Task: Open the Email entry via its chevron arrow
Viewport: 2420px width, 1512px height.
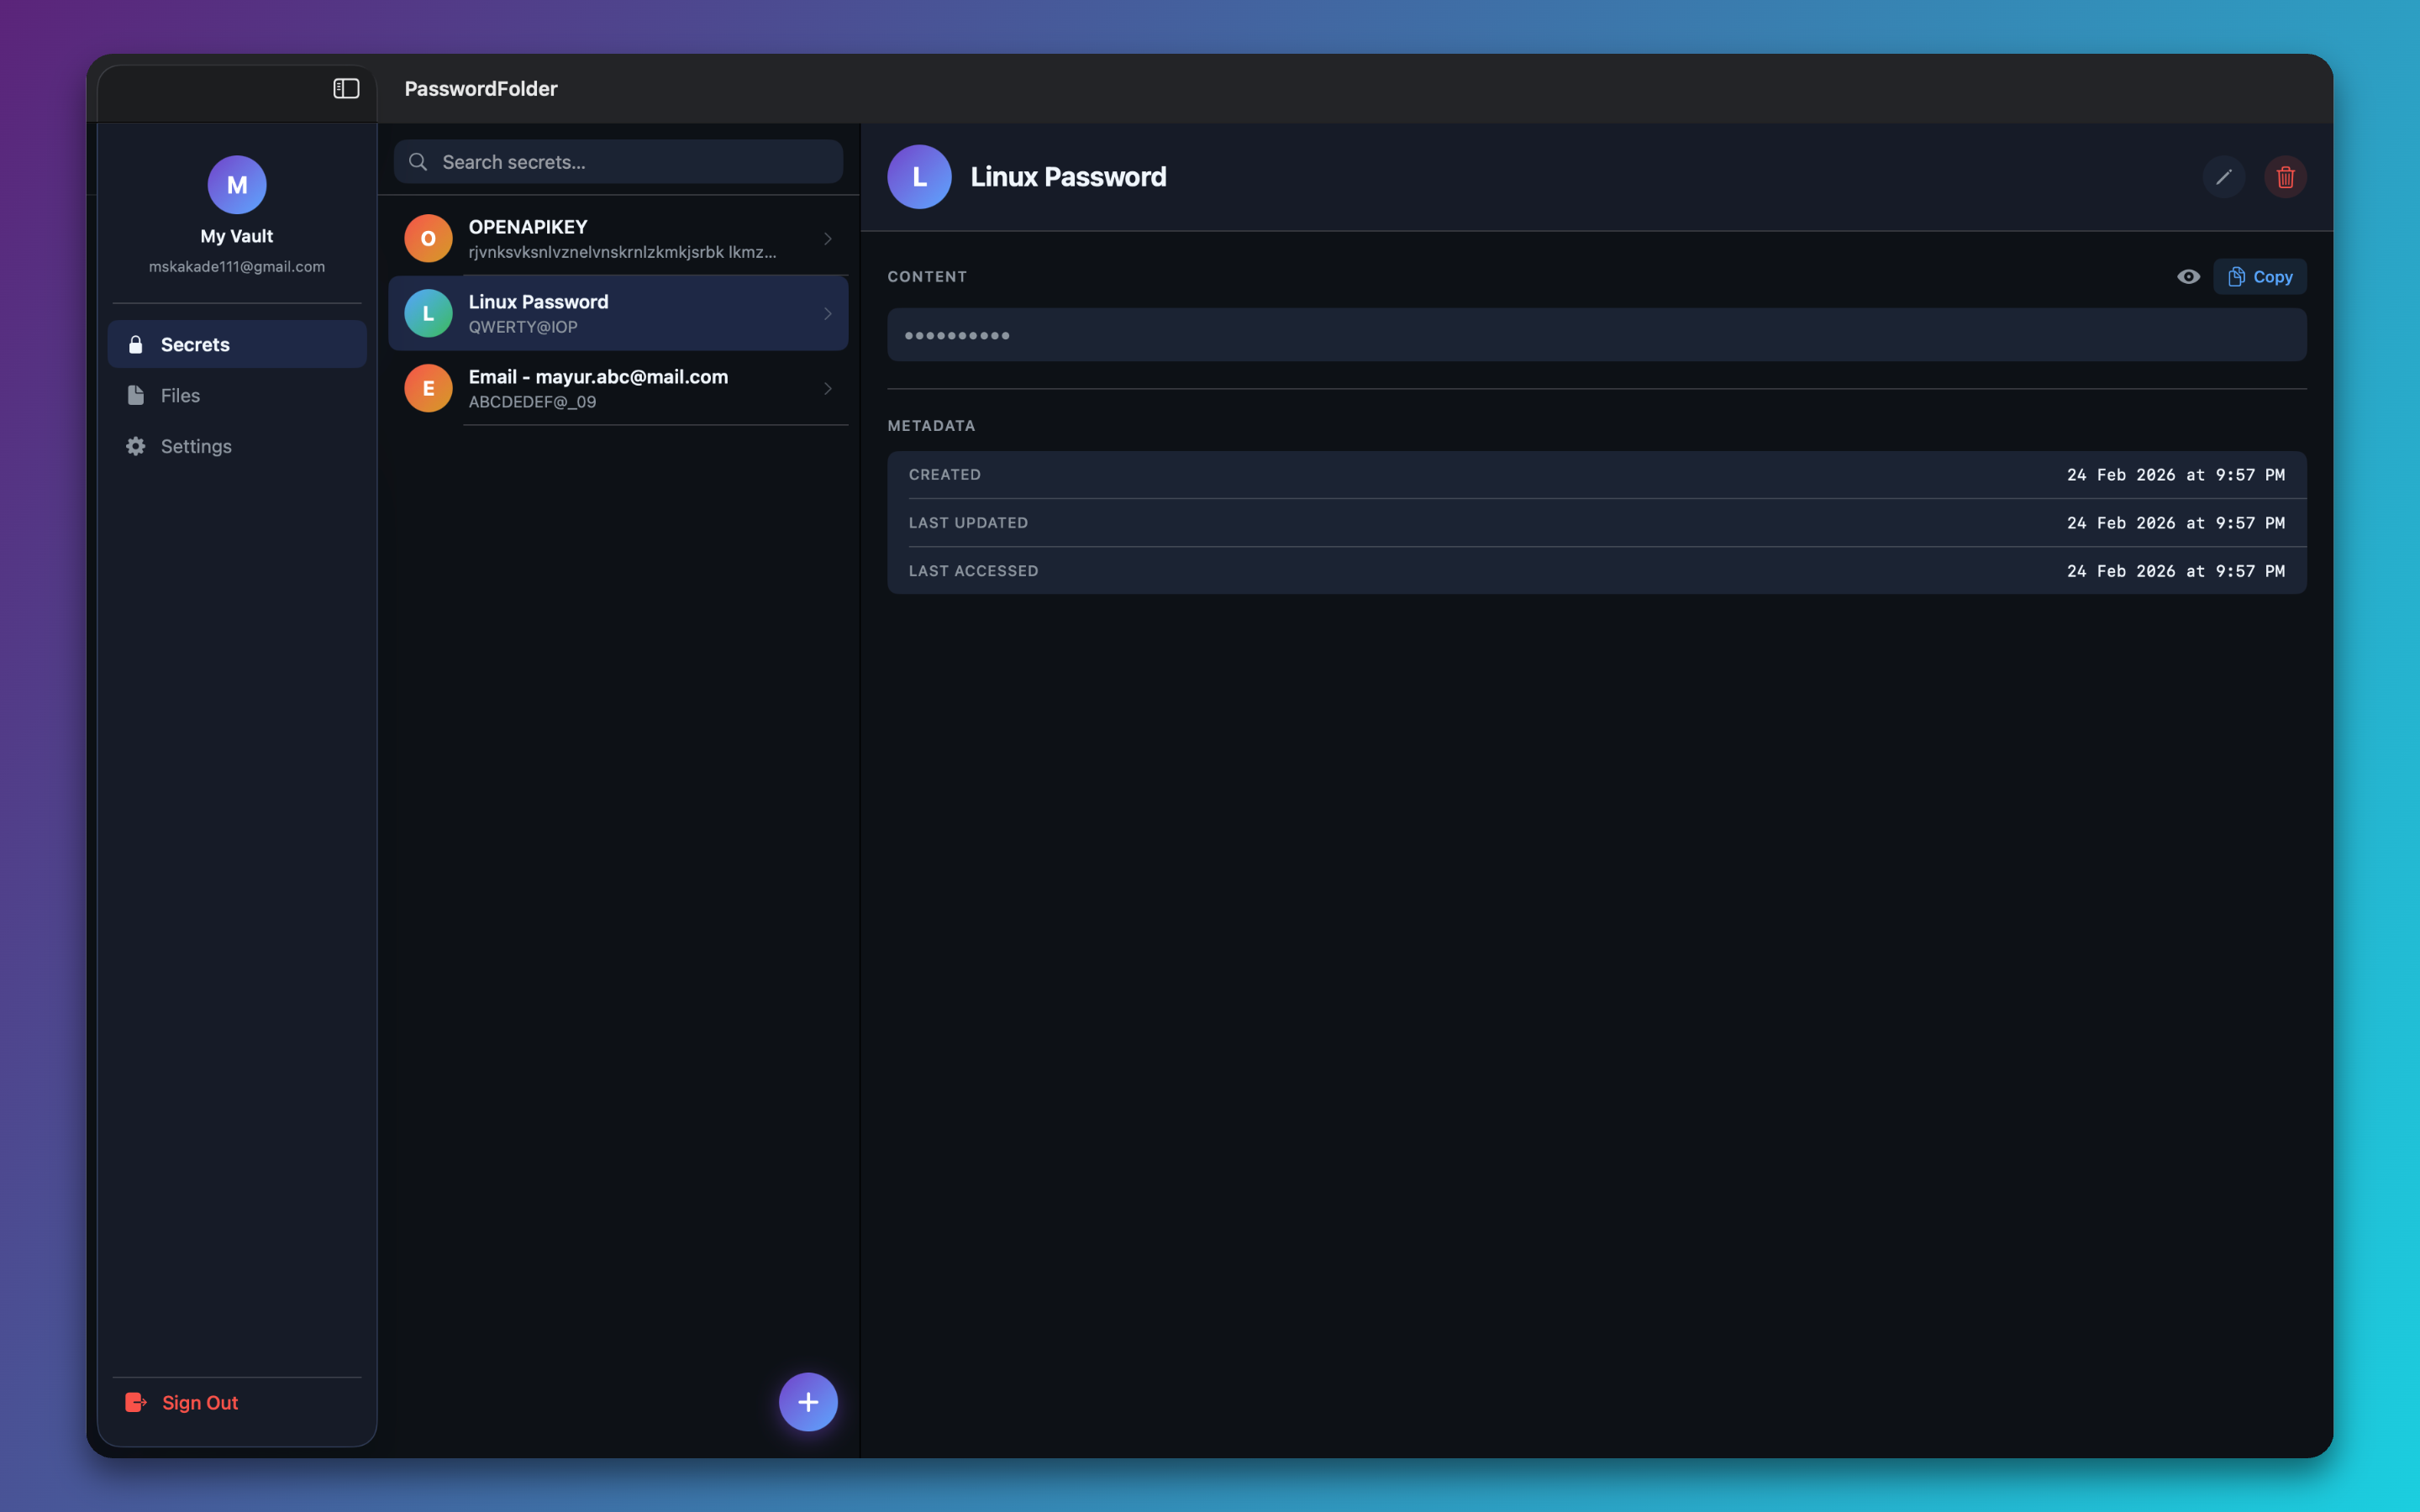Action: tap(827, 388)
